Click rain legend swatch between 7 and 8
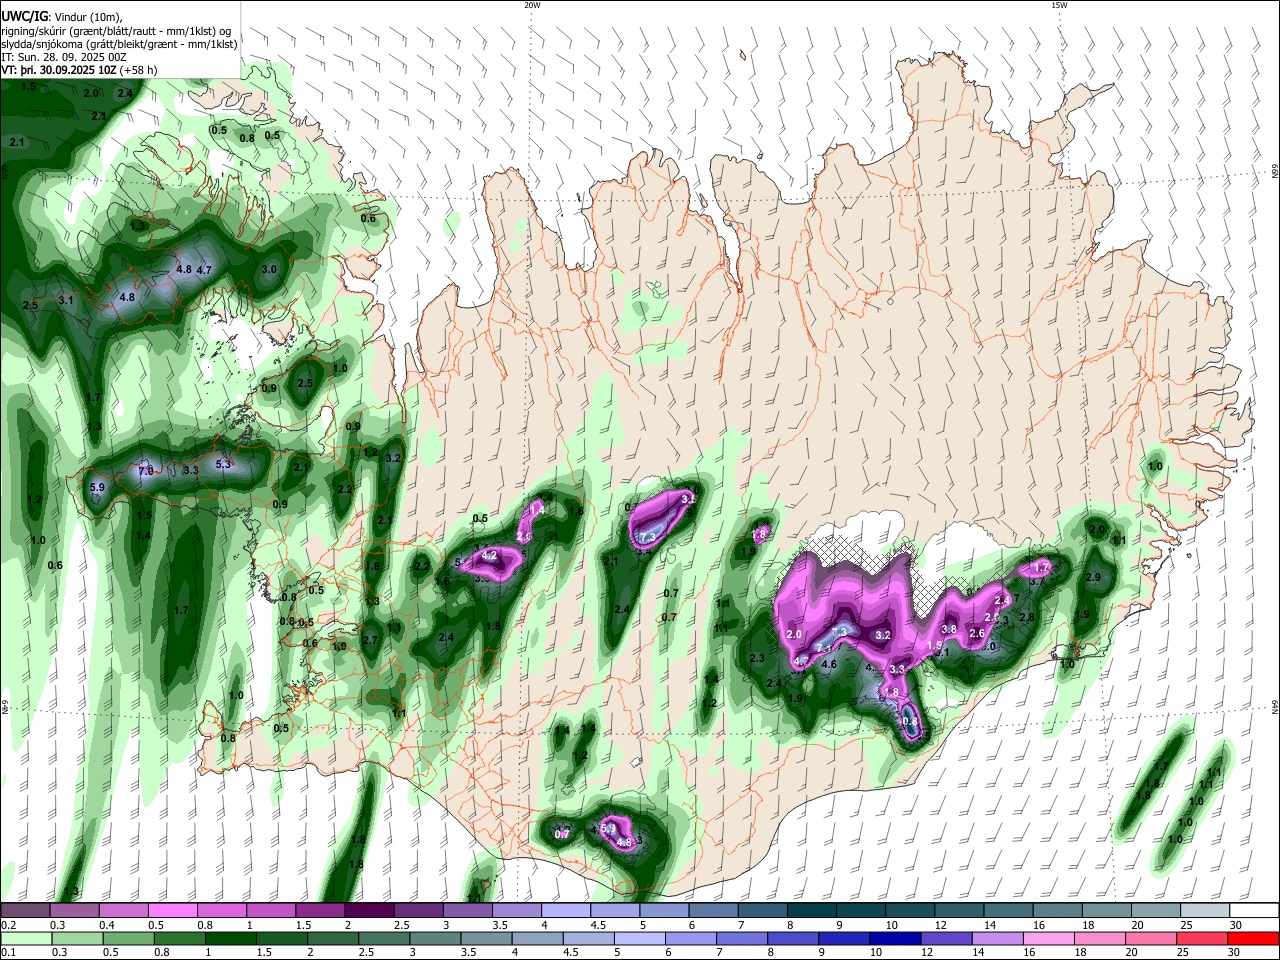This screenshot has width=1280, height=960. click(743, 938)
